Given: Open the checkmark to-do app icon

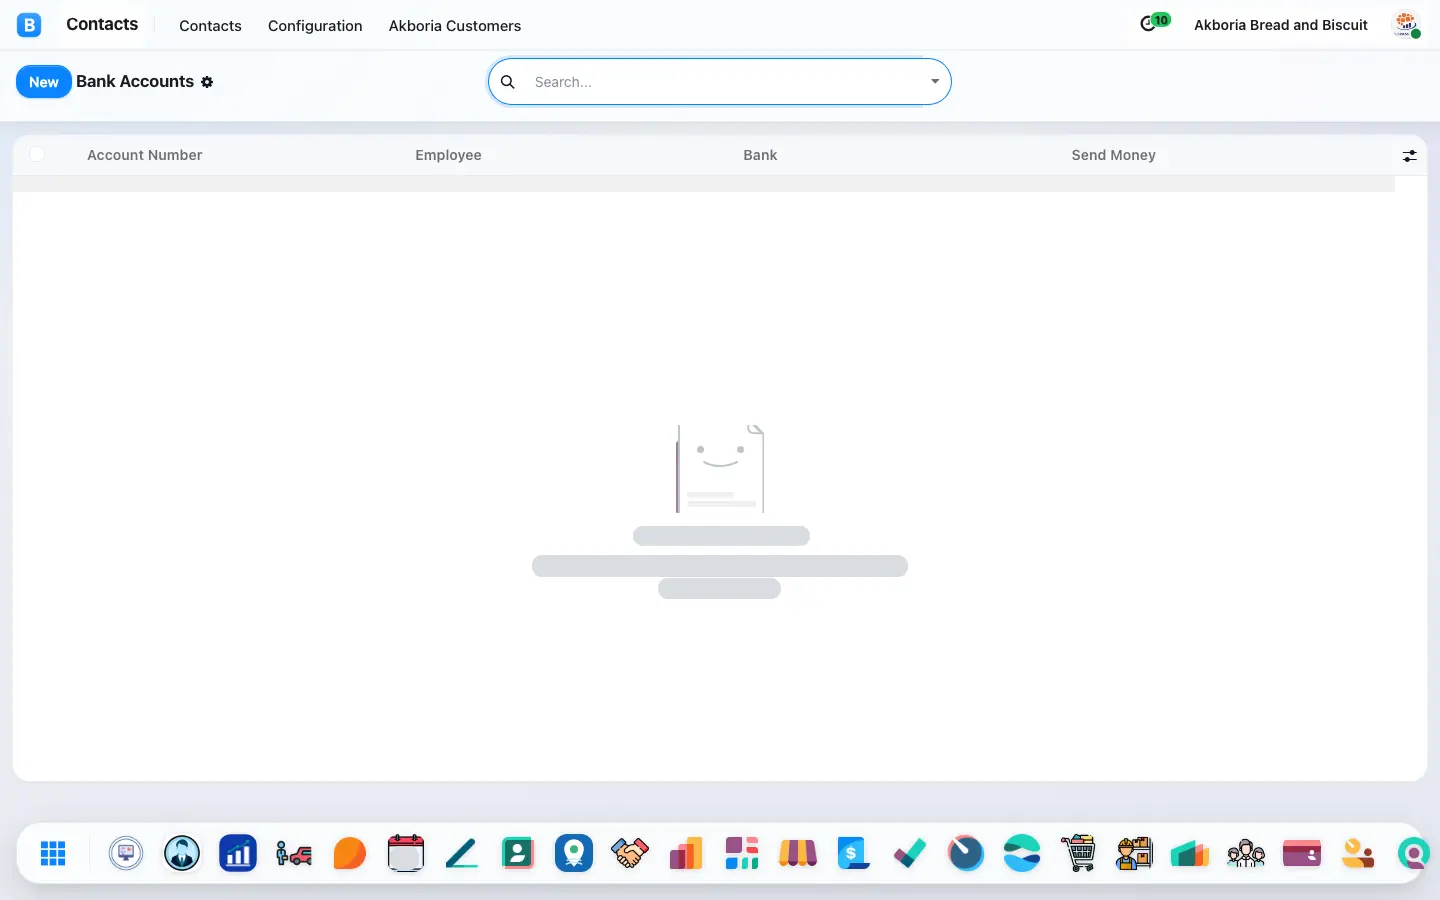Looking at the screenshot, I should point(910,853).
